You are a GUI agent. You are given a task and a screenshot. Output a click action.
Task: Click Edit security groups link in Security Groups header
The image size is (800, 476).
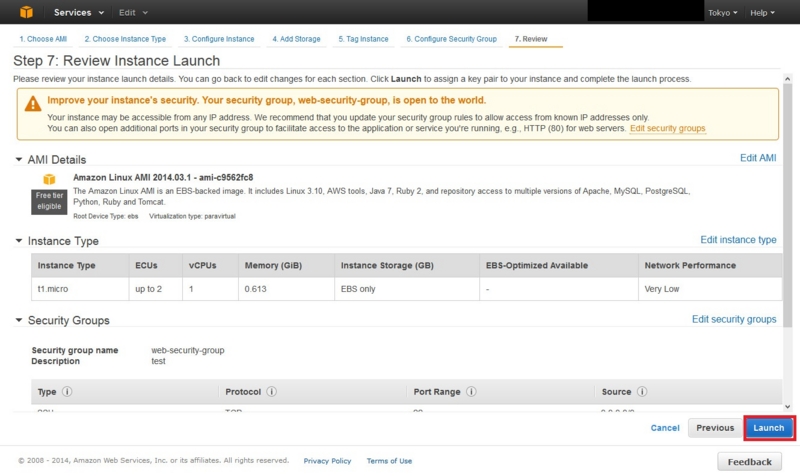734,319
